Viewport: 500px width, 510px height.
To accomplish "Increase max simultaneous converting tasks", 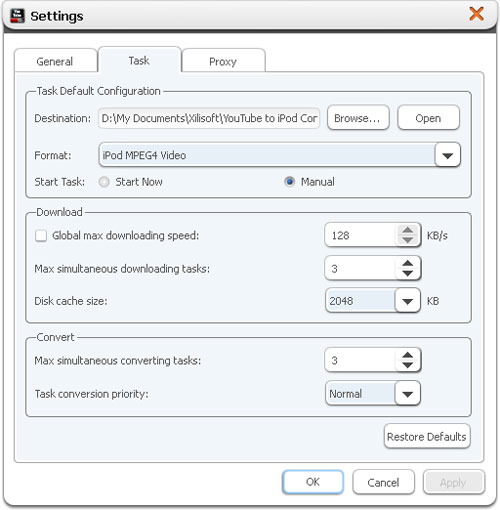I will pos(408,355).
